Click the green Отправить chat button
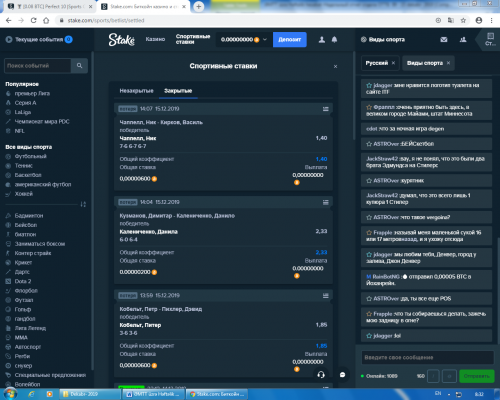The width and height of the screenshot is (500, 400). click(477, 376)
